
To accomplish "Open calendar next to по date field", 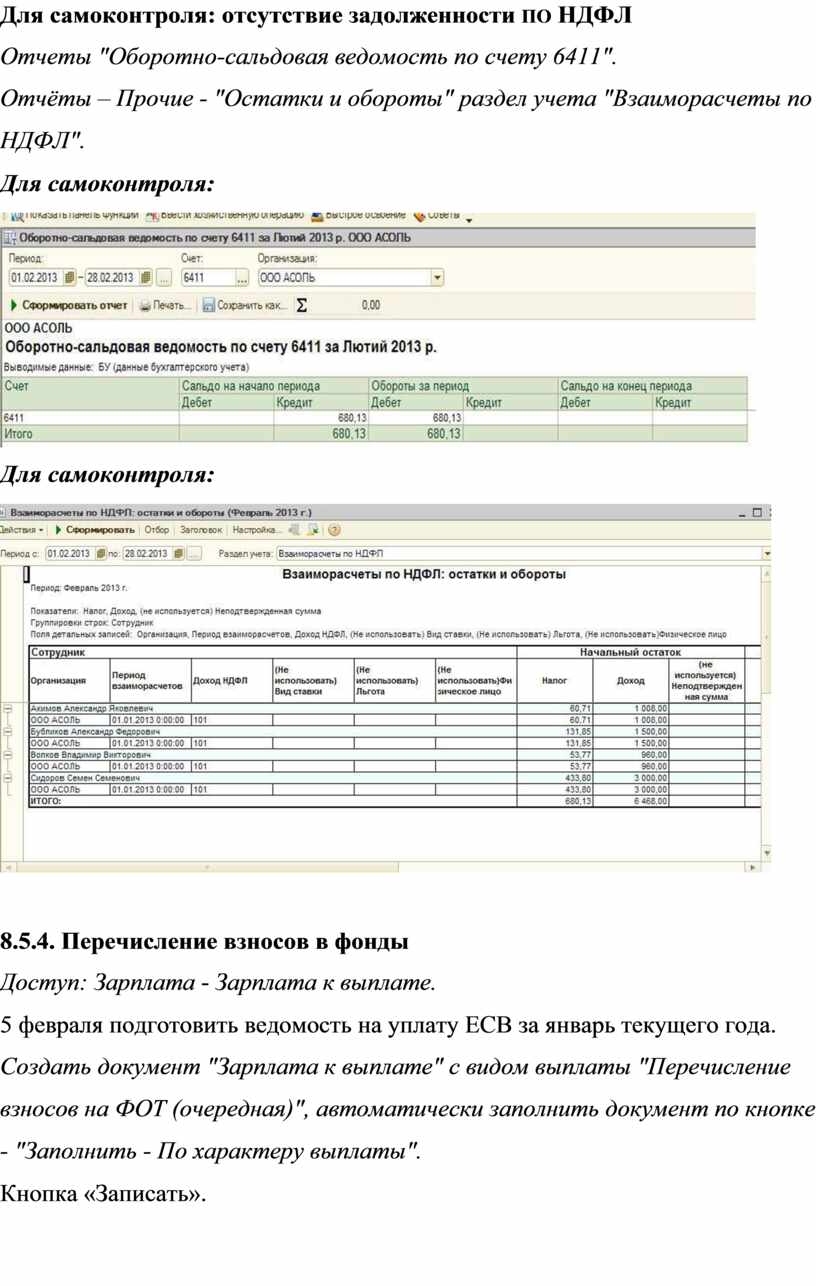I will pyautogui.click(x=178, y=553).
